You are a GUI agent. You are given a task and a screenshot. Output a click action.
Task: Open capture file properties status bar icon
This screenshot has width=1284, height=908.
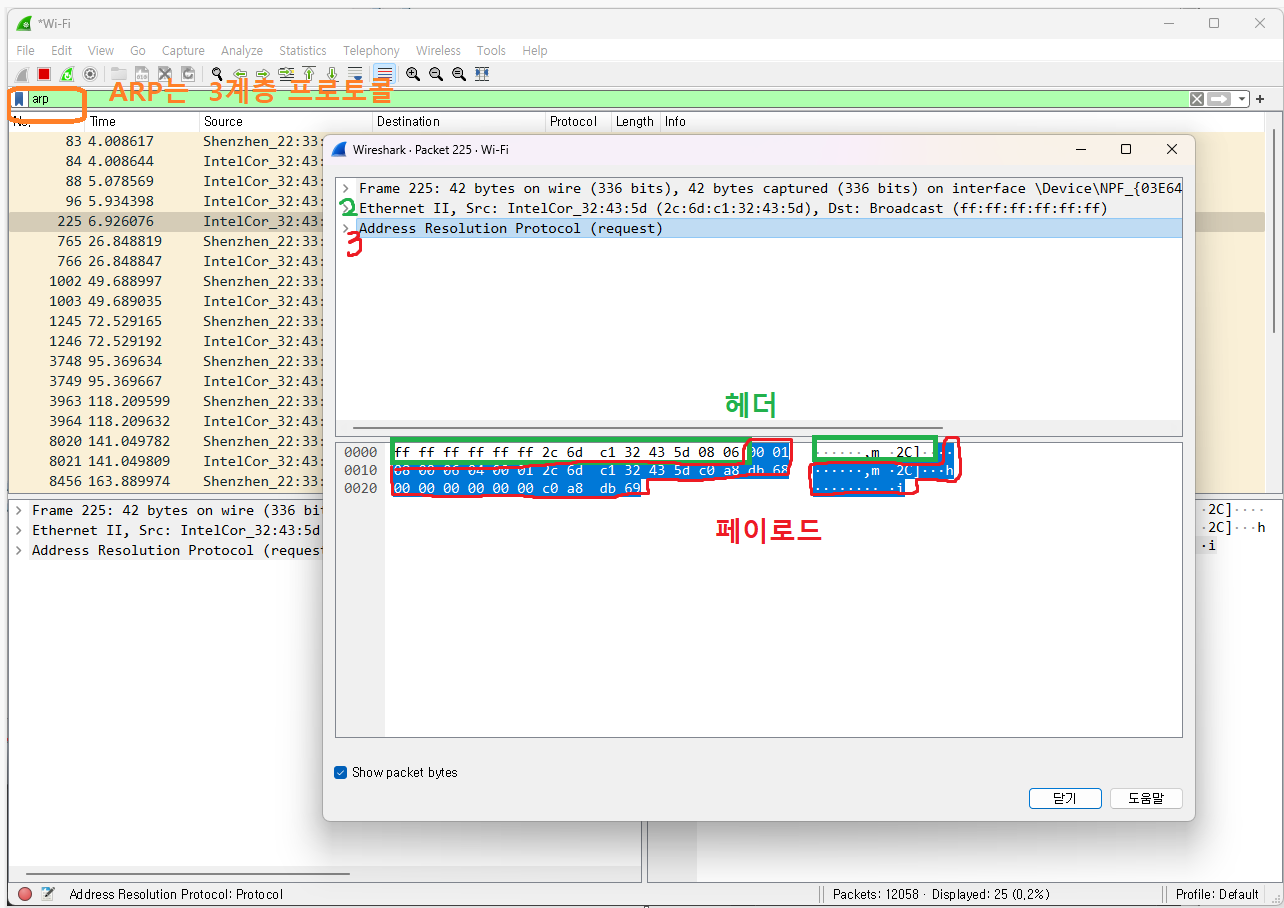click(x=47, y=894)
